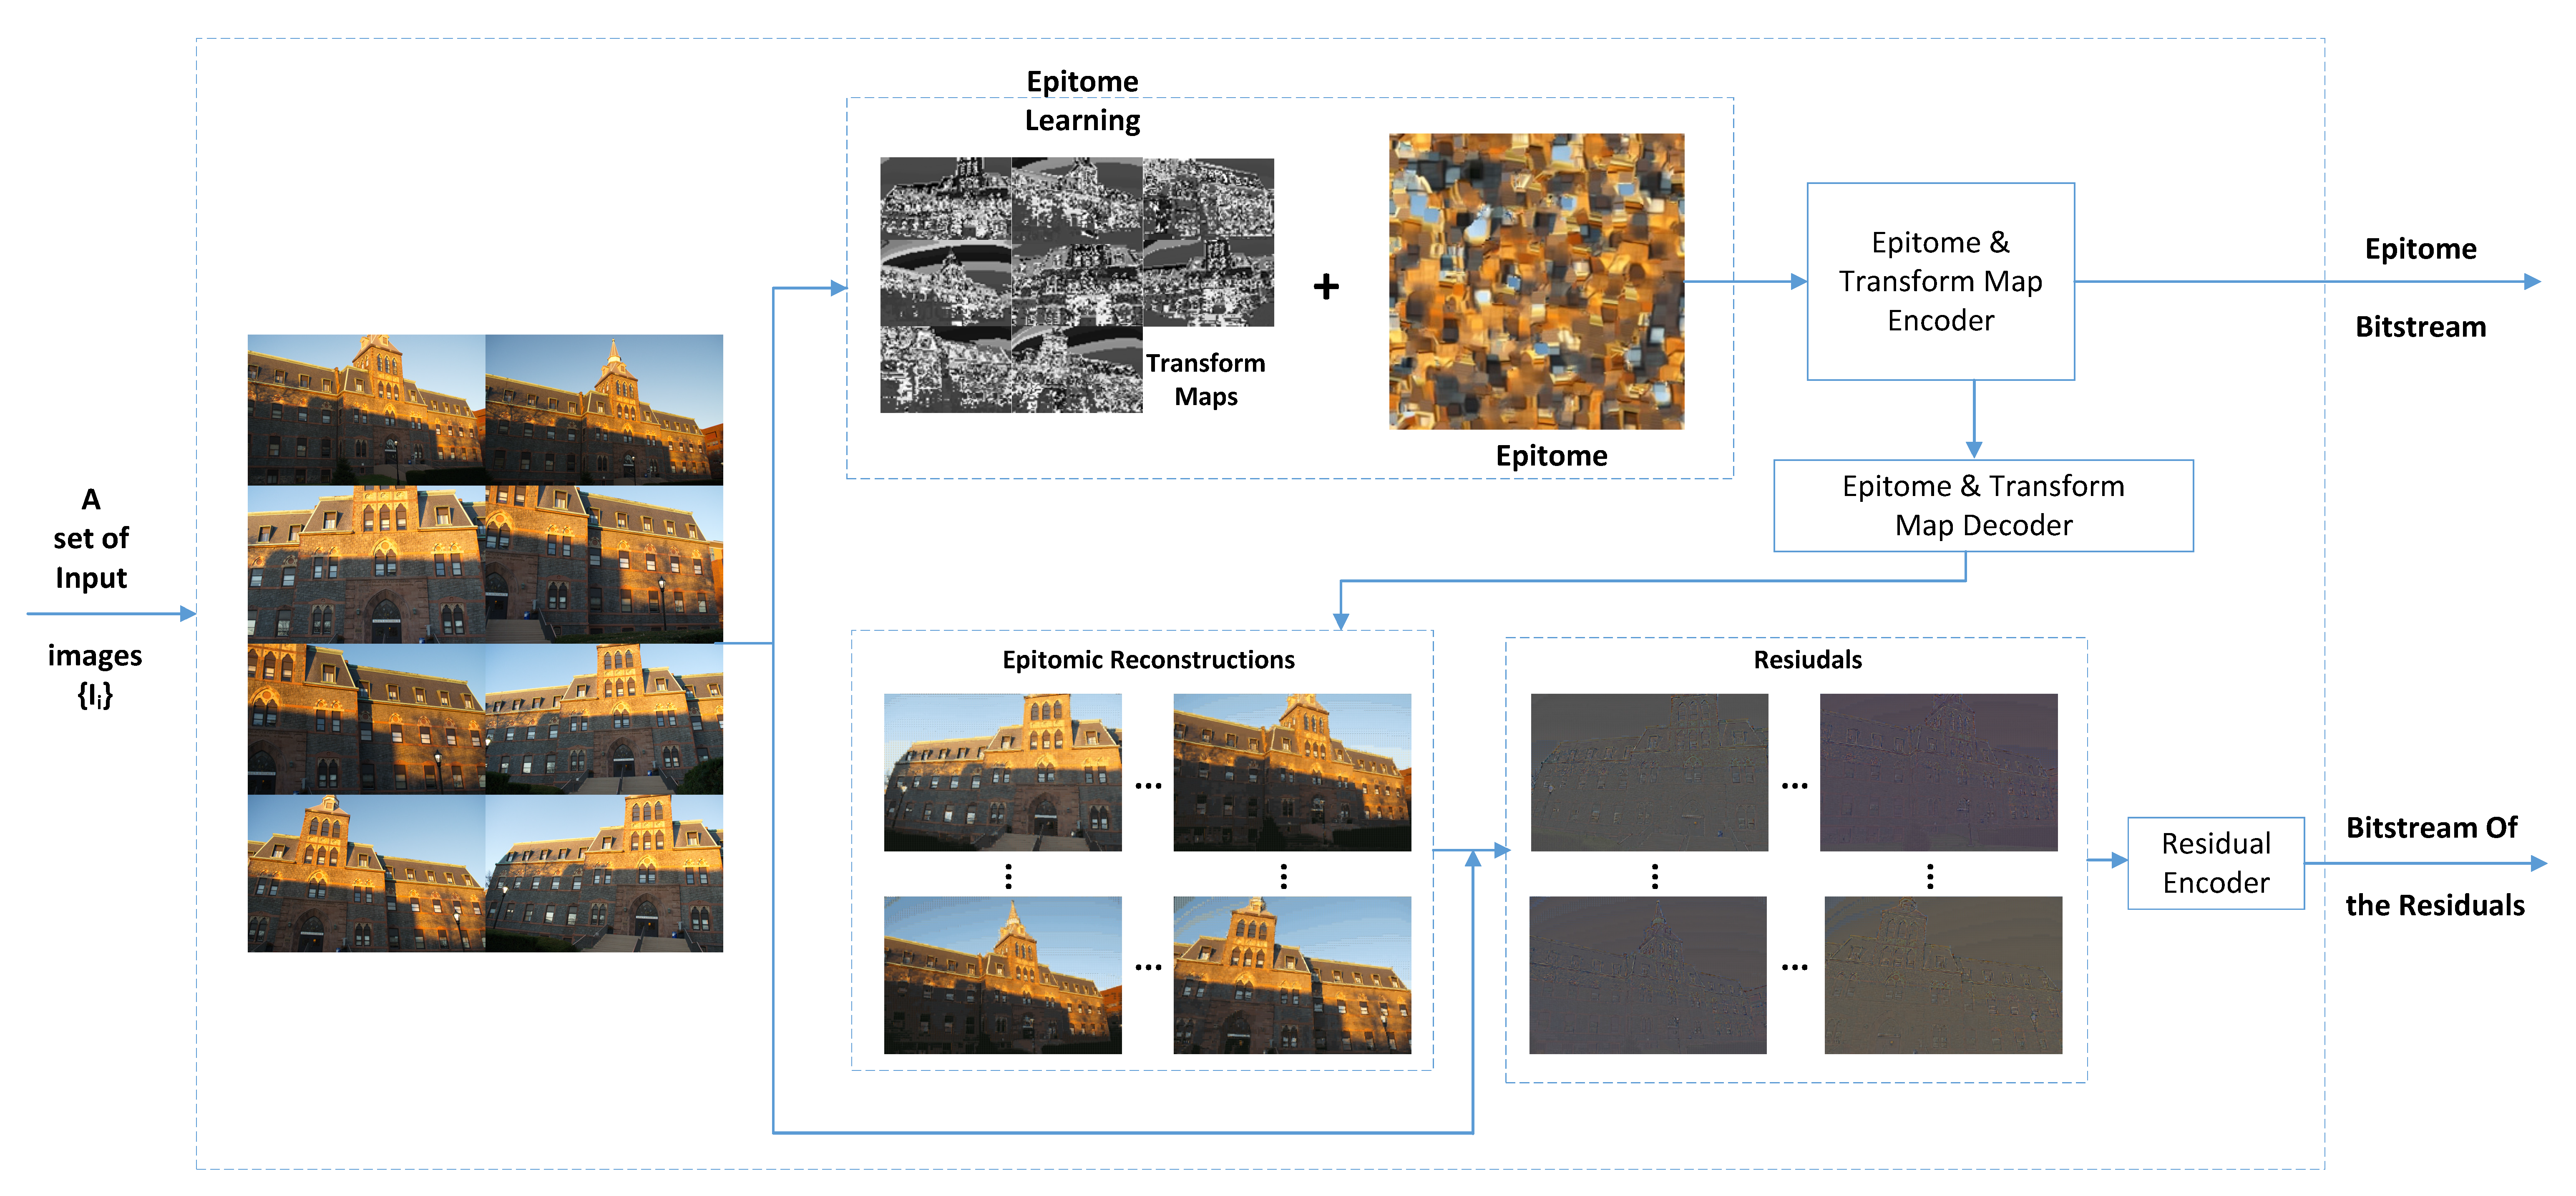Image resolution: width=2576 pixels, height=1196 pixels.
Task: Click the plus sign between maps and epitome
Action: pyautogui.click(x=1326, y=287)
